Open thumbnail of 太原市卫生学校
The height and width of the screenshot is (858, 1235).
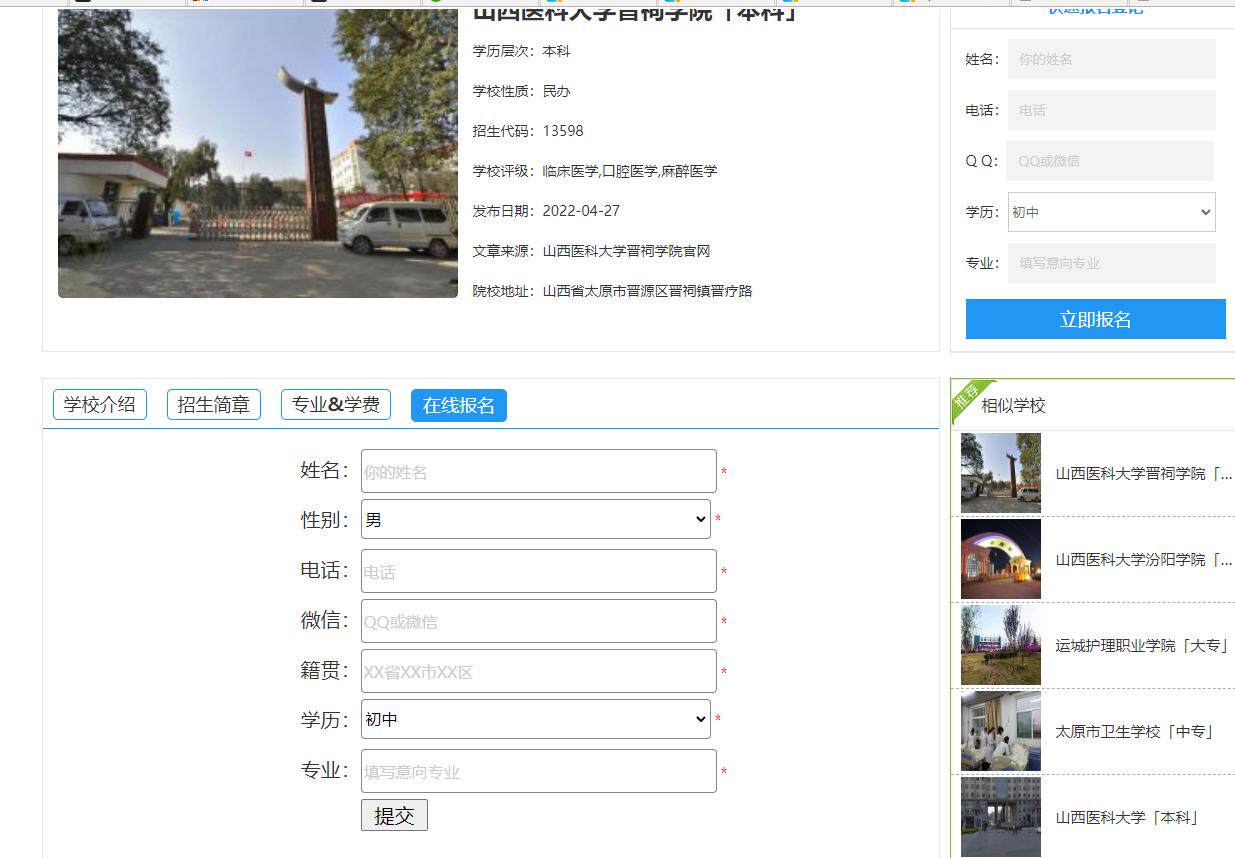click(1001, 731)
